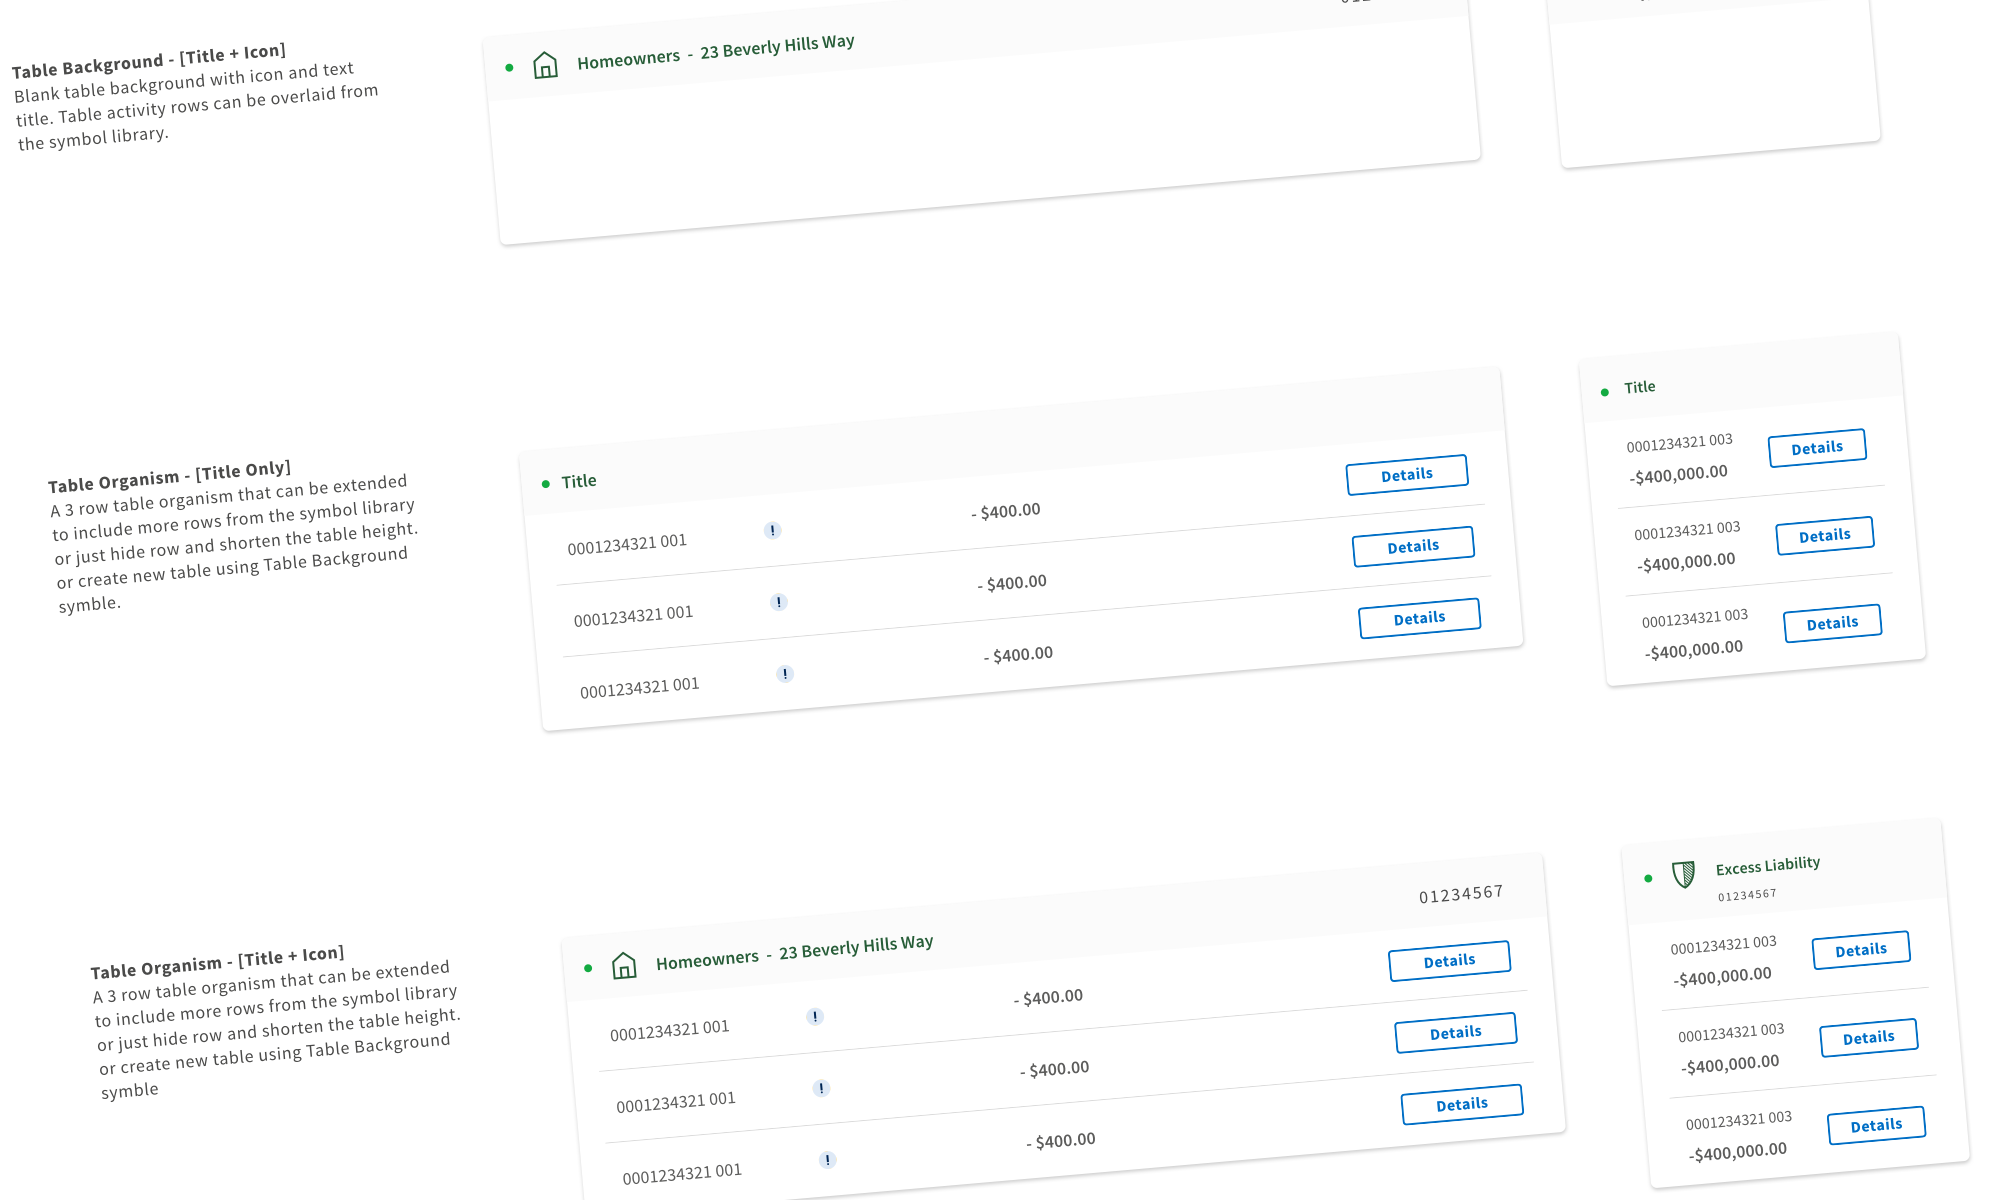Click first Details button in Excess Liability card
Image resolution: width=2000 pixels, height=1200 pixels.
tap(1860, 950)
